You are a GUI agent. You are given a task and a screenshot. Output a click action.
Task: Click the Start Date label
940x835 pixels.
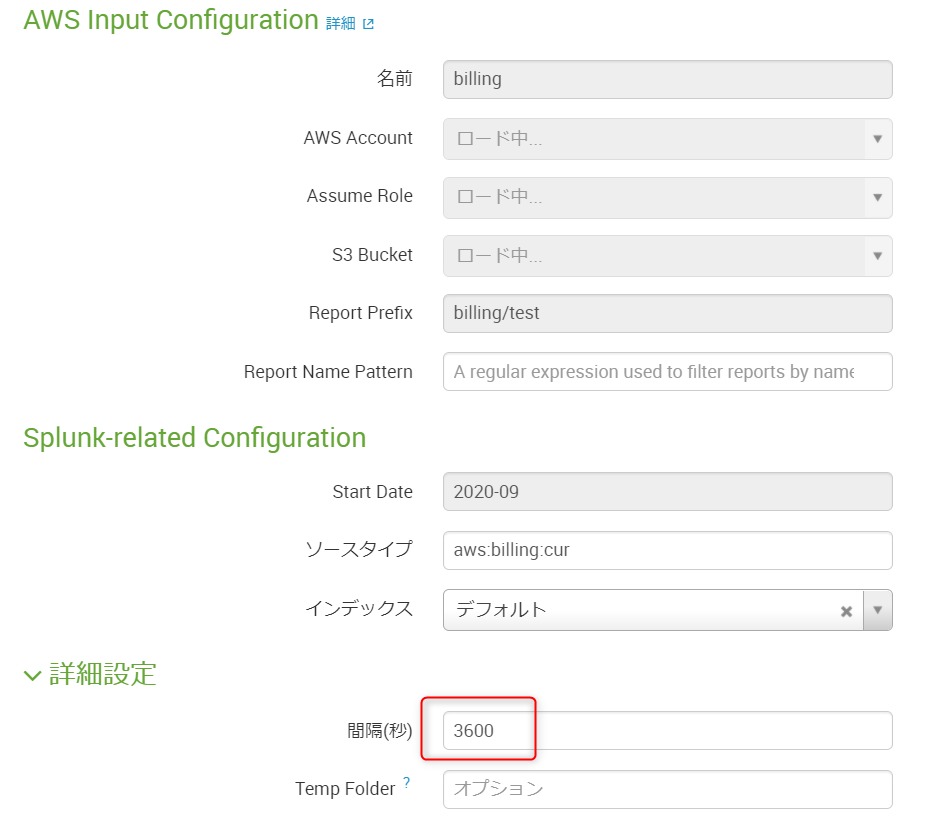(x=372, y=492)
